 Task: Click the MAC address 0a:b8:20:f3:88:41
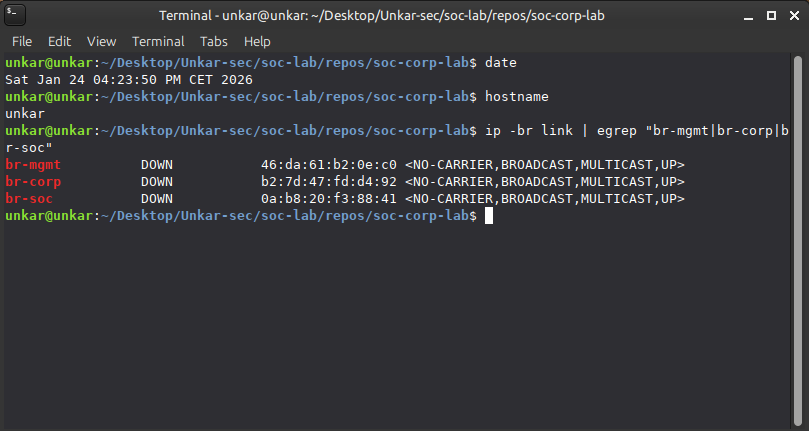329,199
